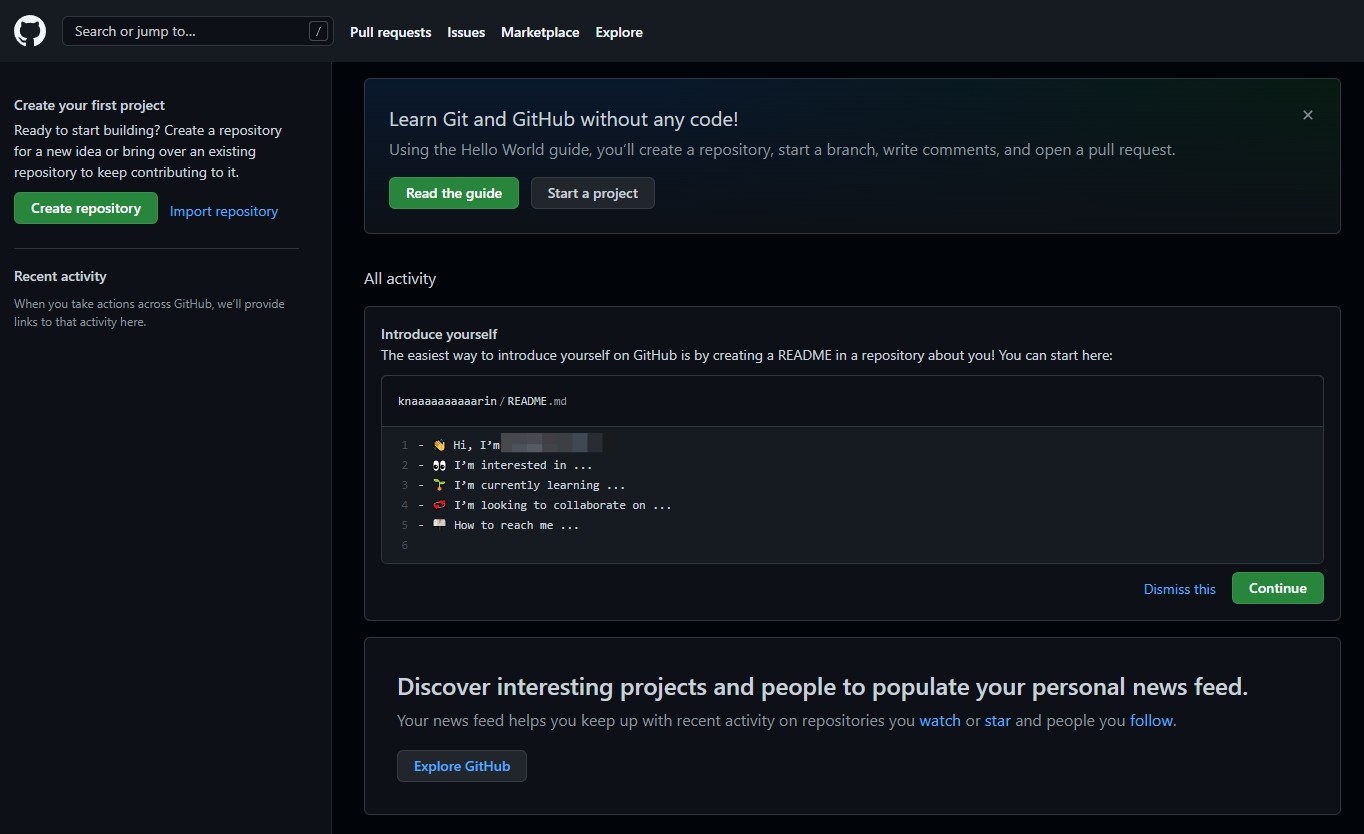
Task: Click the 'I'm interested in ...' line
Action: [523, 465]
